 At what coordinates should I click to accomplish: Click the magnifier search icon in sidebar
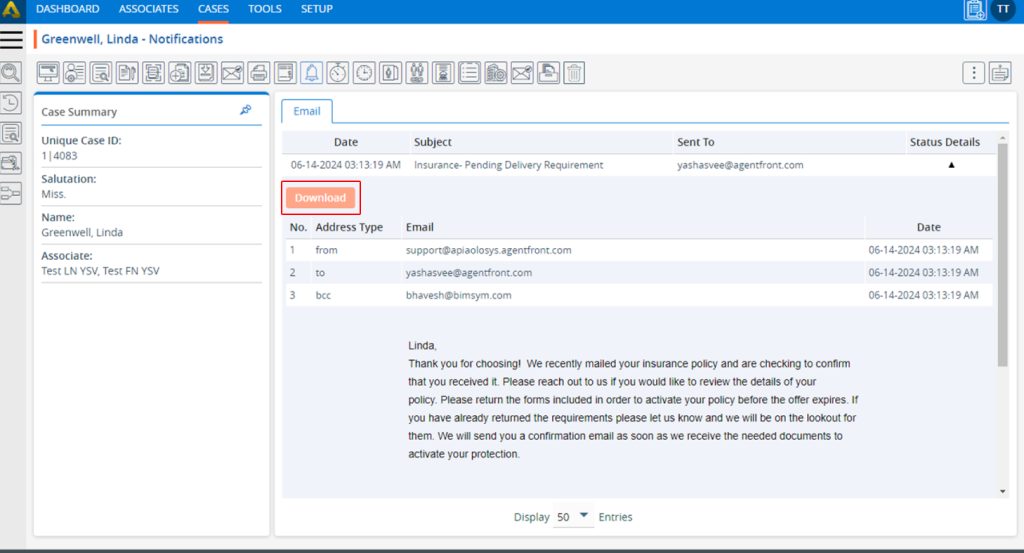point(11,73)
